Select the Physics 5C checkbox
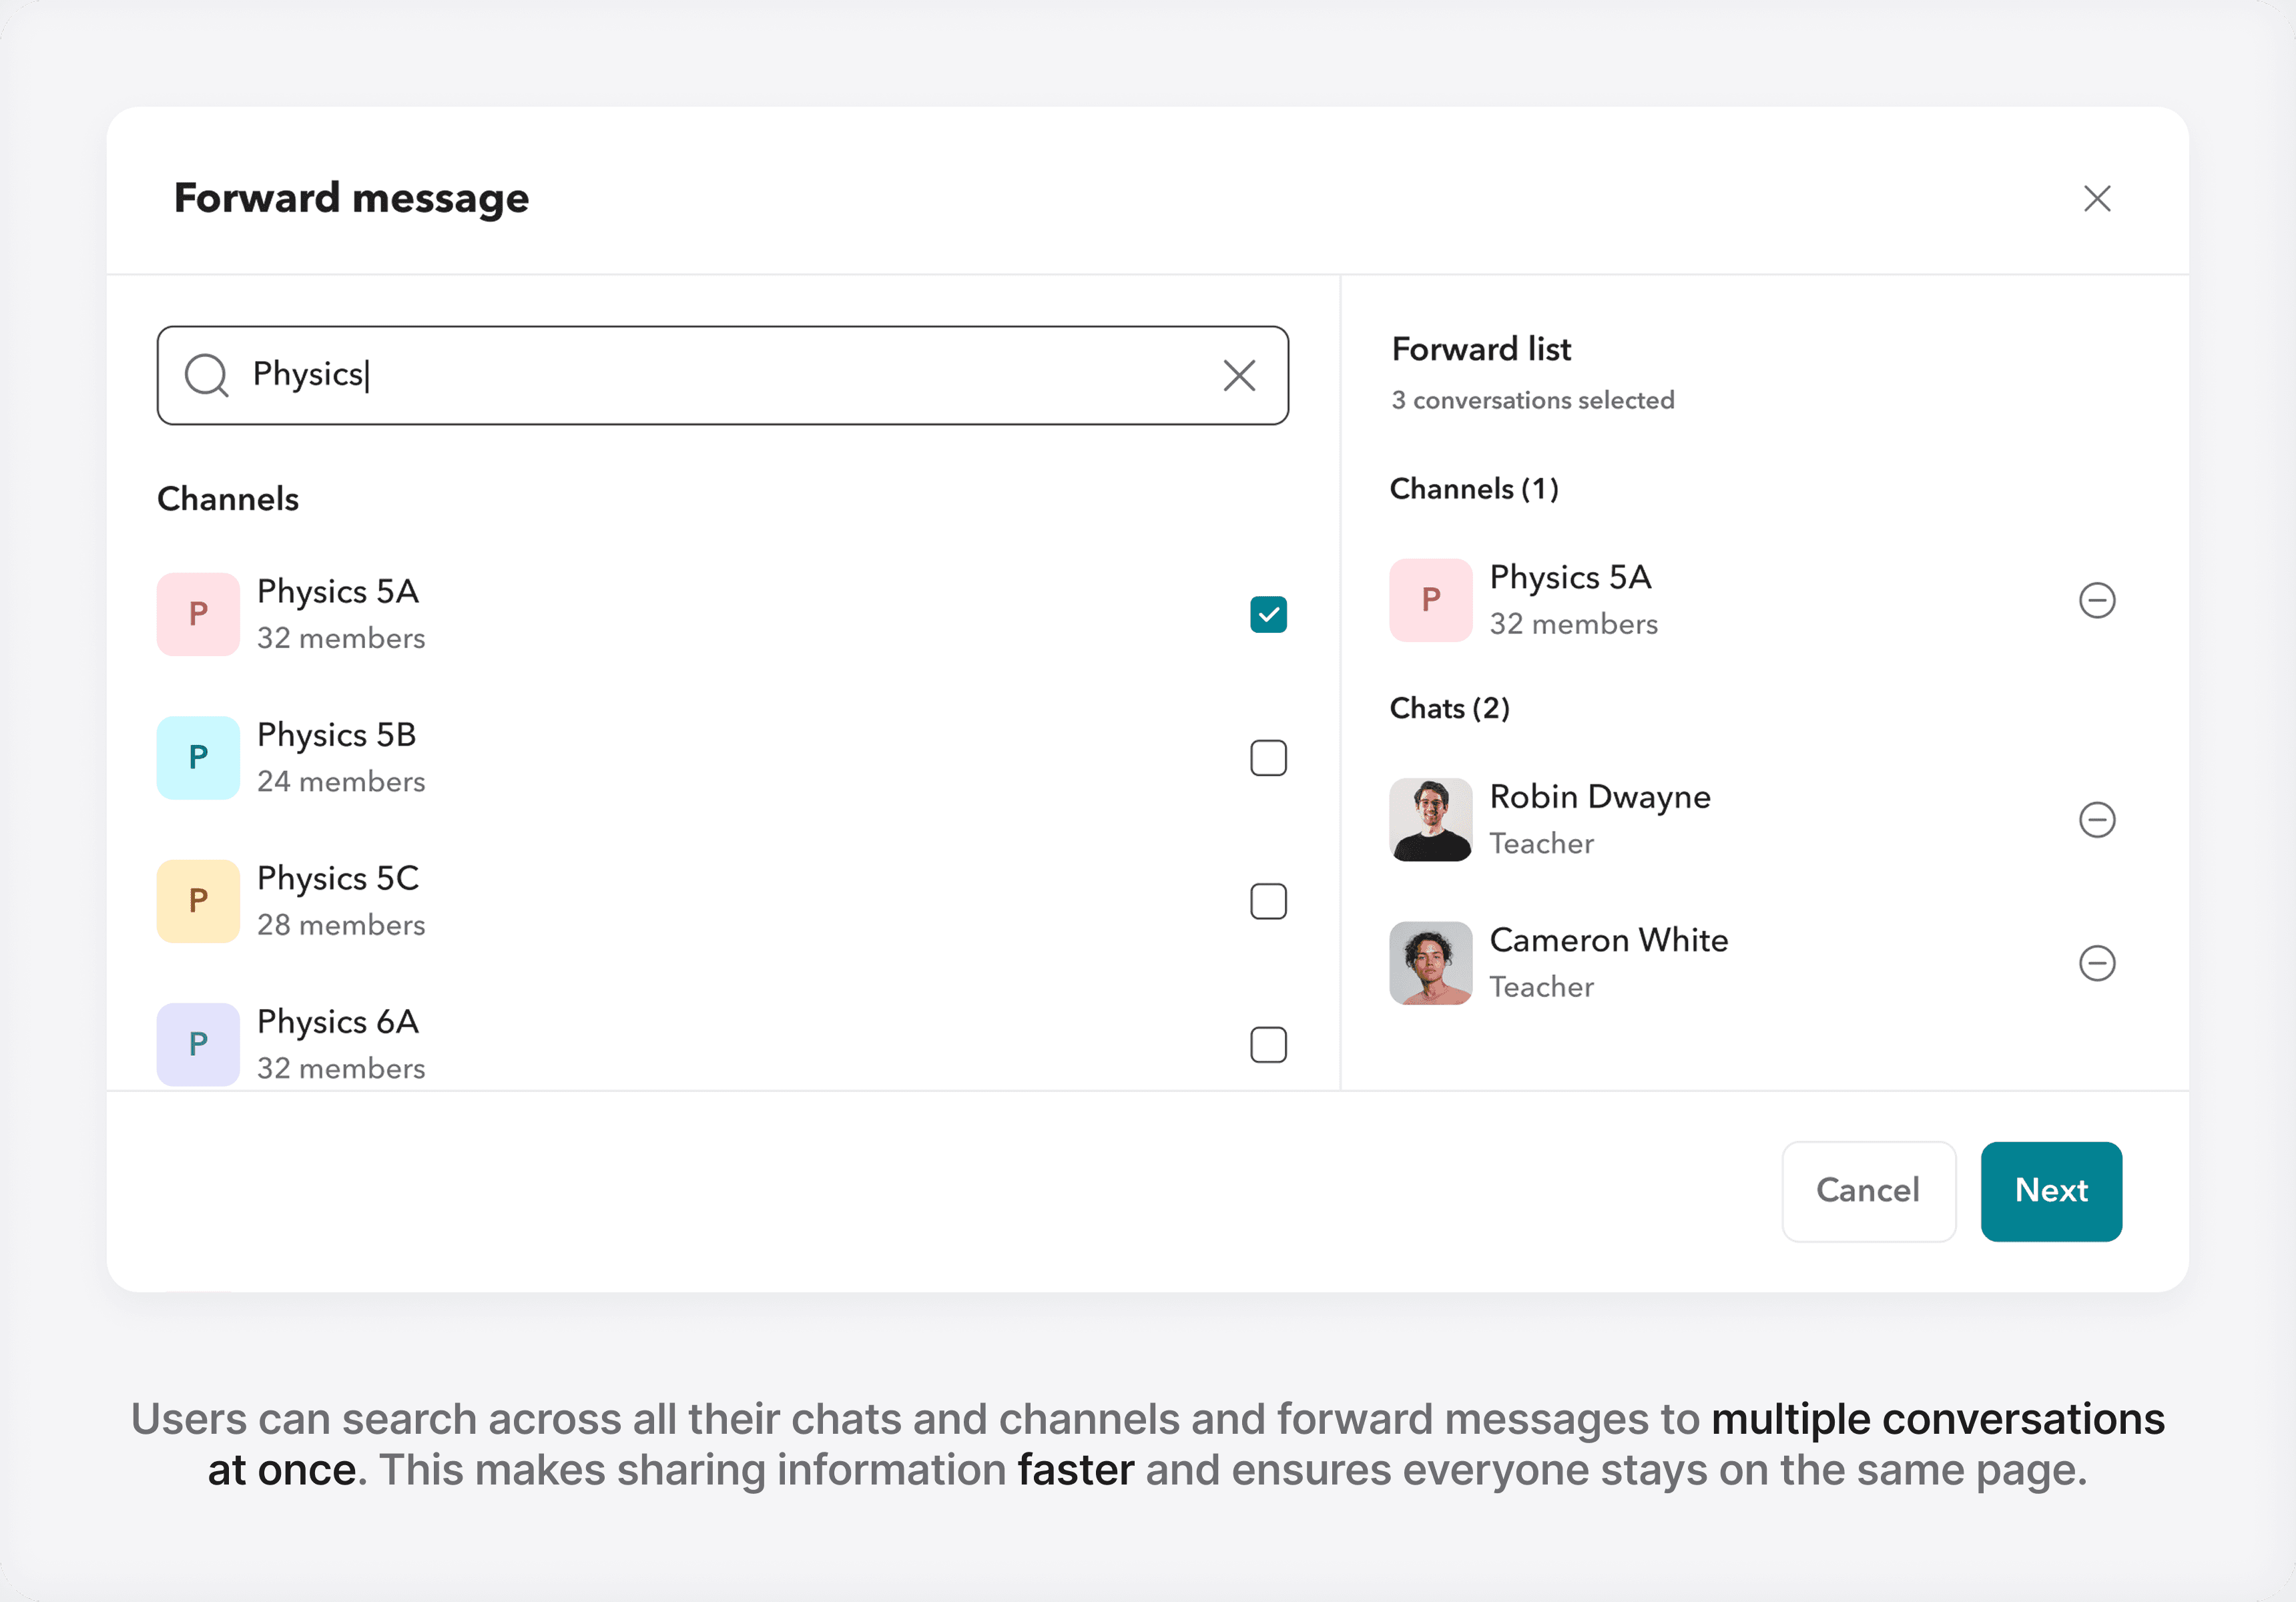The width and height of the screenshot is (2296, 1602). pyautogui.click(x=1268, y=901)
